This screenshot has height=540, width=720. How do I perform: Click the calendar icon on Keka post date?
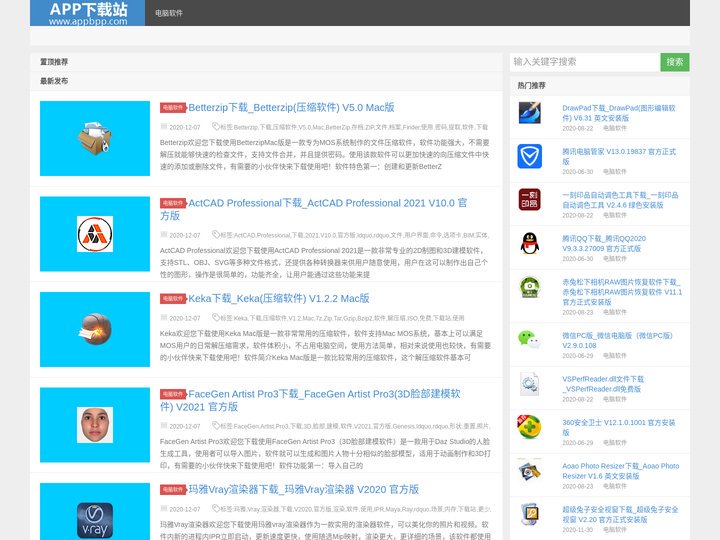click(163, 317)
